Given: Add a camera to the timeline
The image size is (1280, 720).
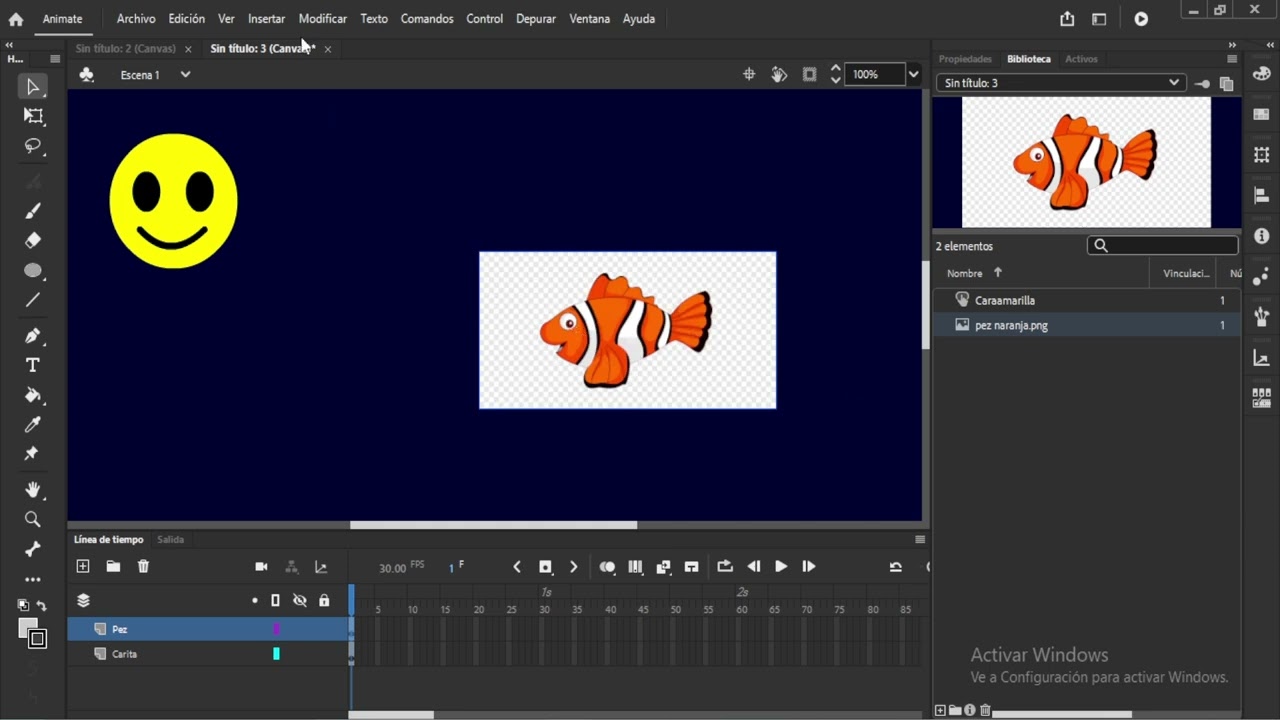Looking at the screenshot, I should point(261,567).
